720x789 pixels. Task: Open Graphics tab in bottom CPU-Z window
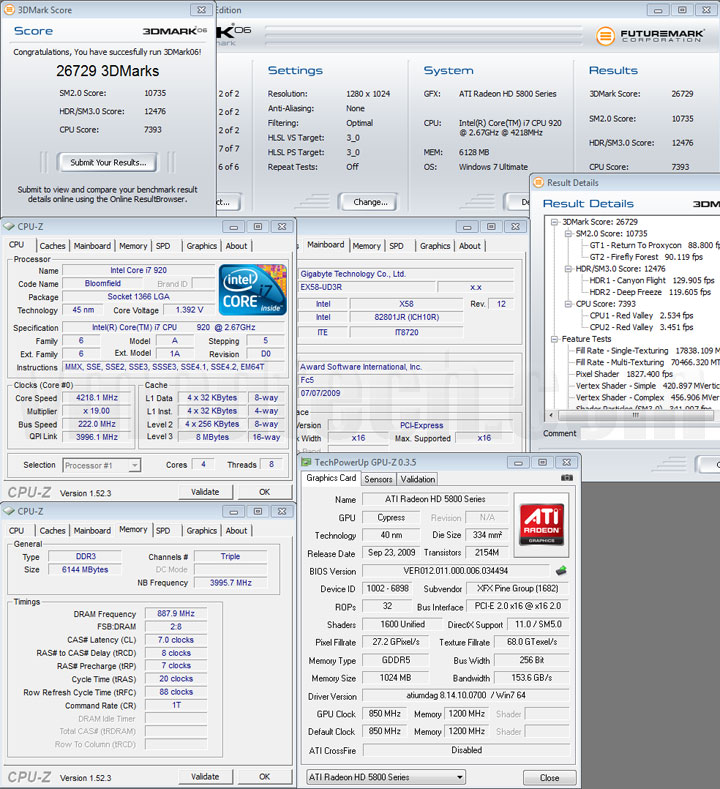pos(202,531)
